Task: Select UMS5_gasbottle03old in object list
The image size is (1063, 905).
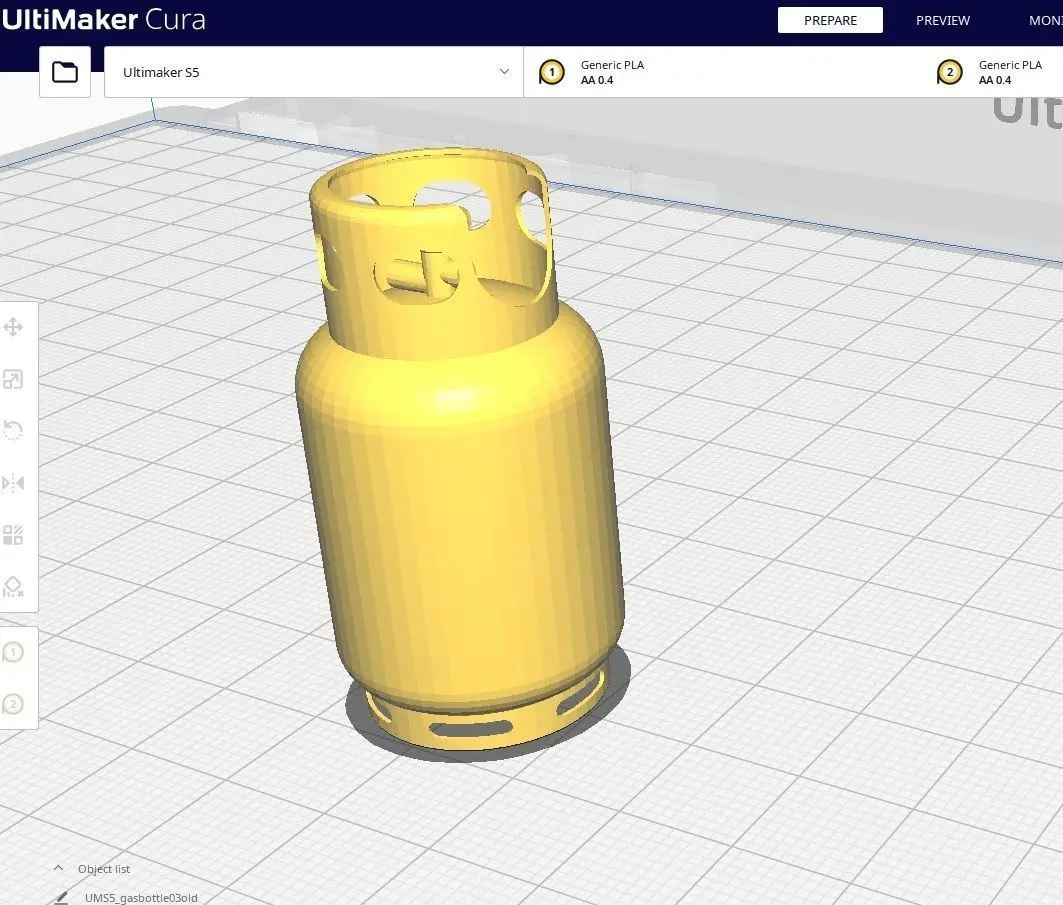Action: (141, 898)
